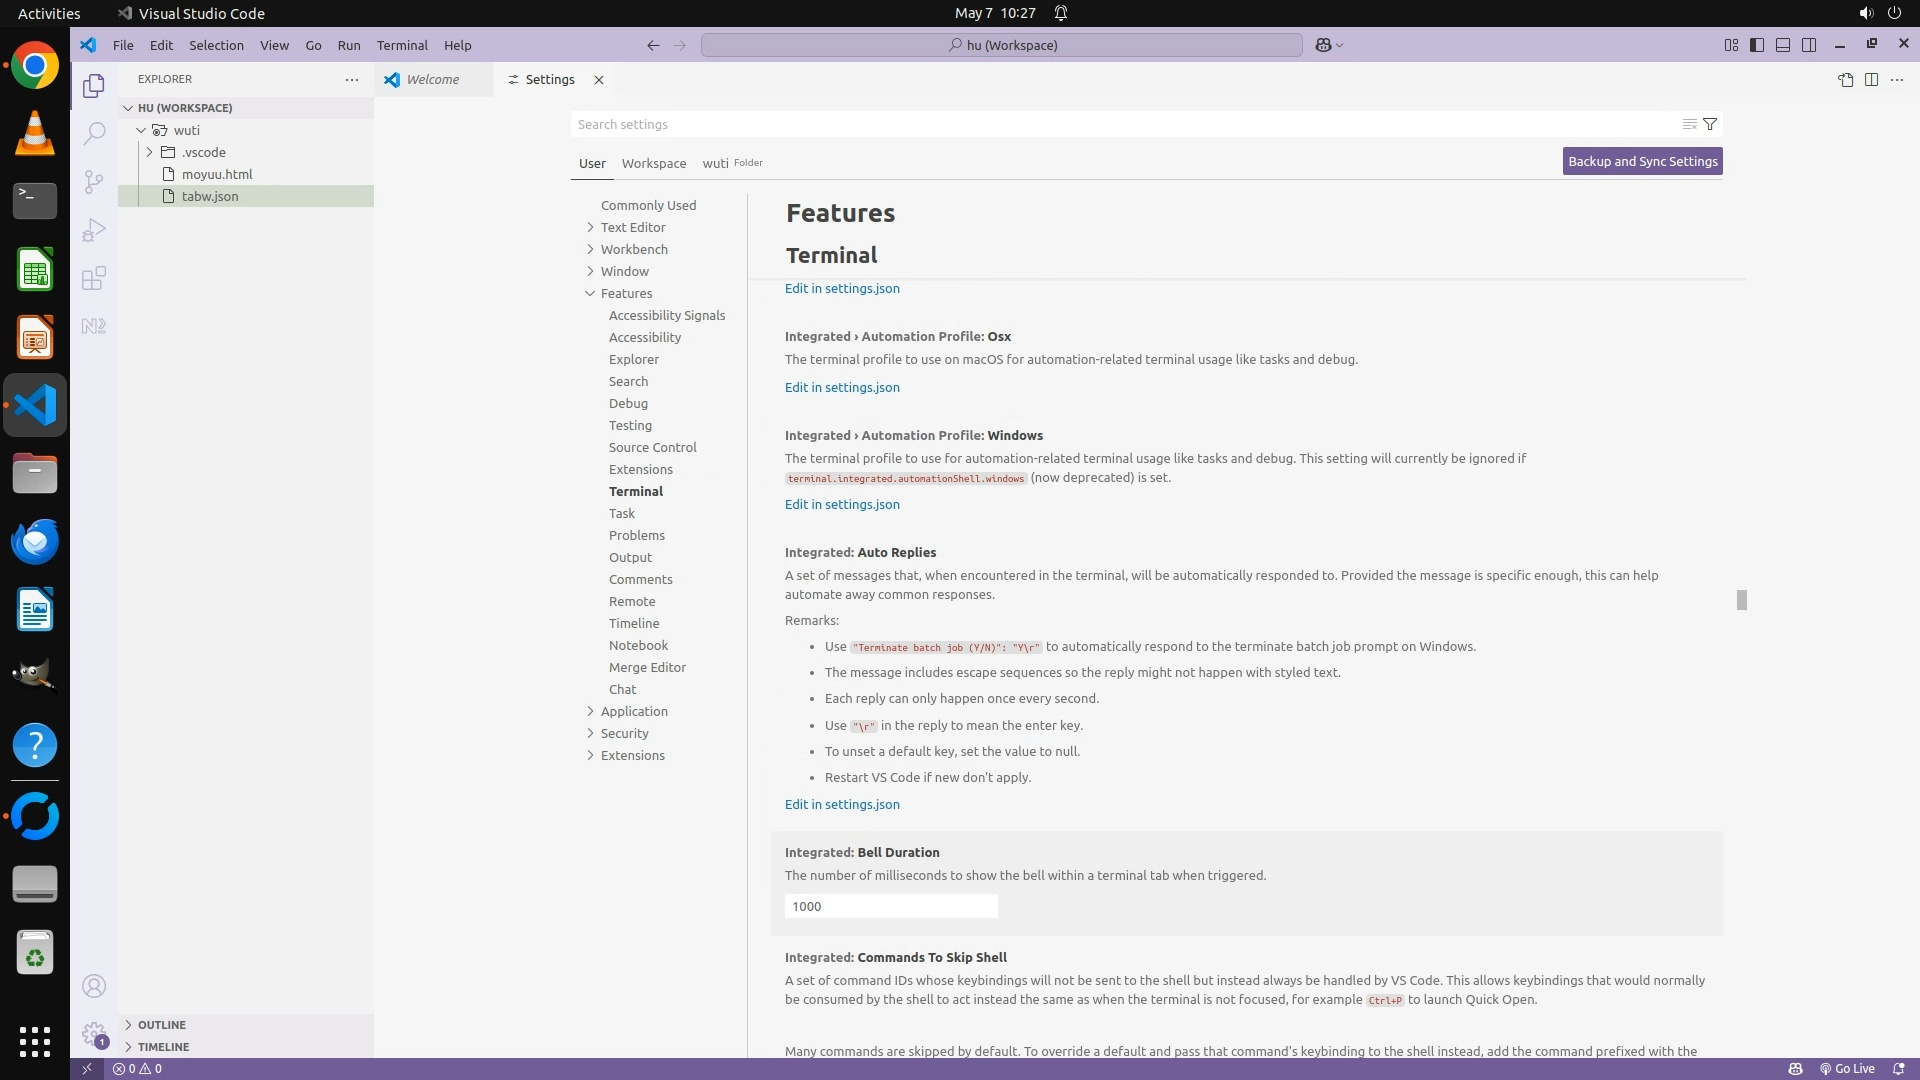Screen dimensions: 1920x1080
Task: Open Settings JSON file icon
Action: [x=1845, y=80]
